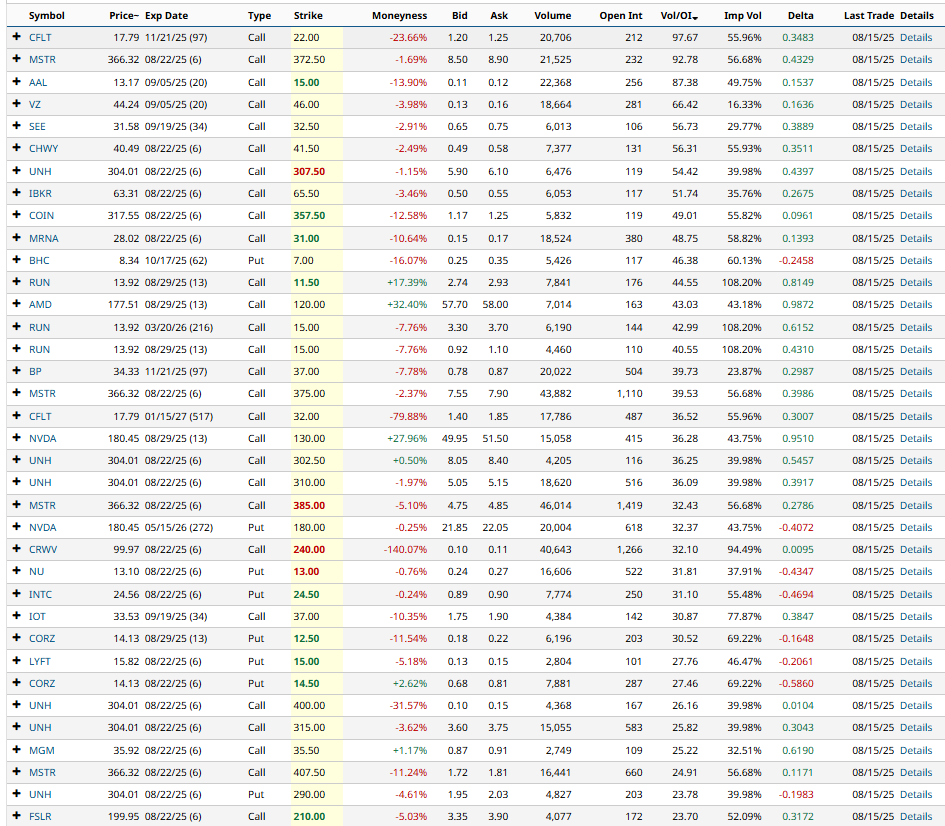The image size is (945, 826).
Task: Open the IBKR symbol link
Action: click(40, 193)
